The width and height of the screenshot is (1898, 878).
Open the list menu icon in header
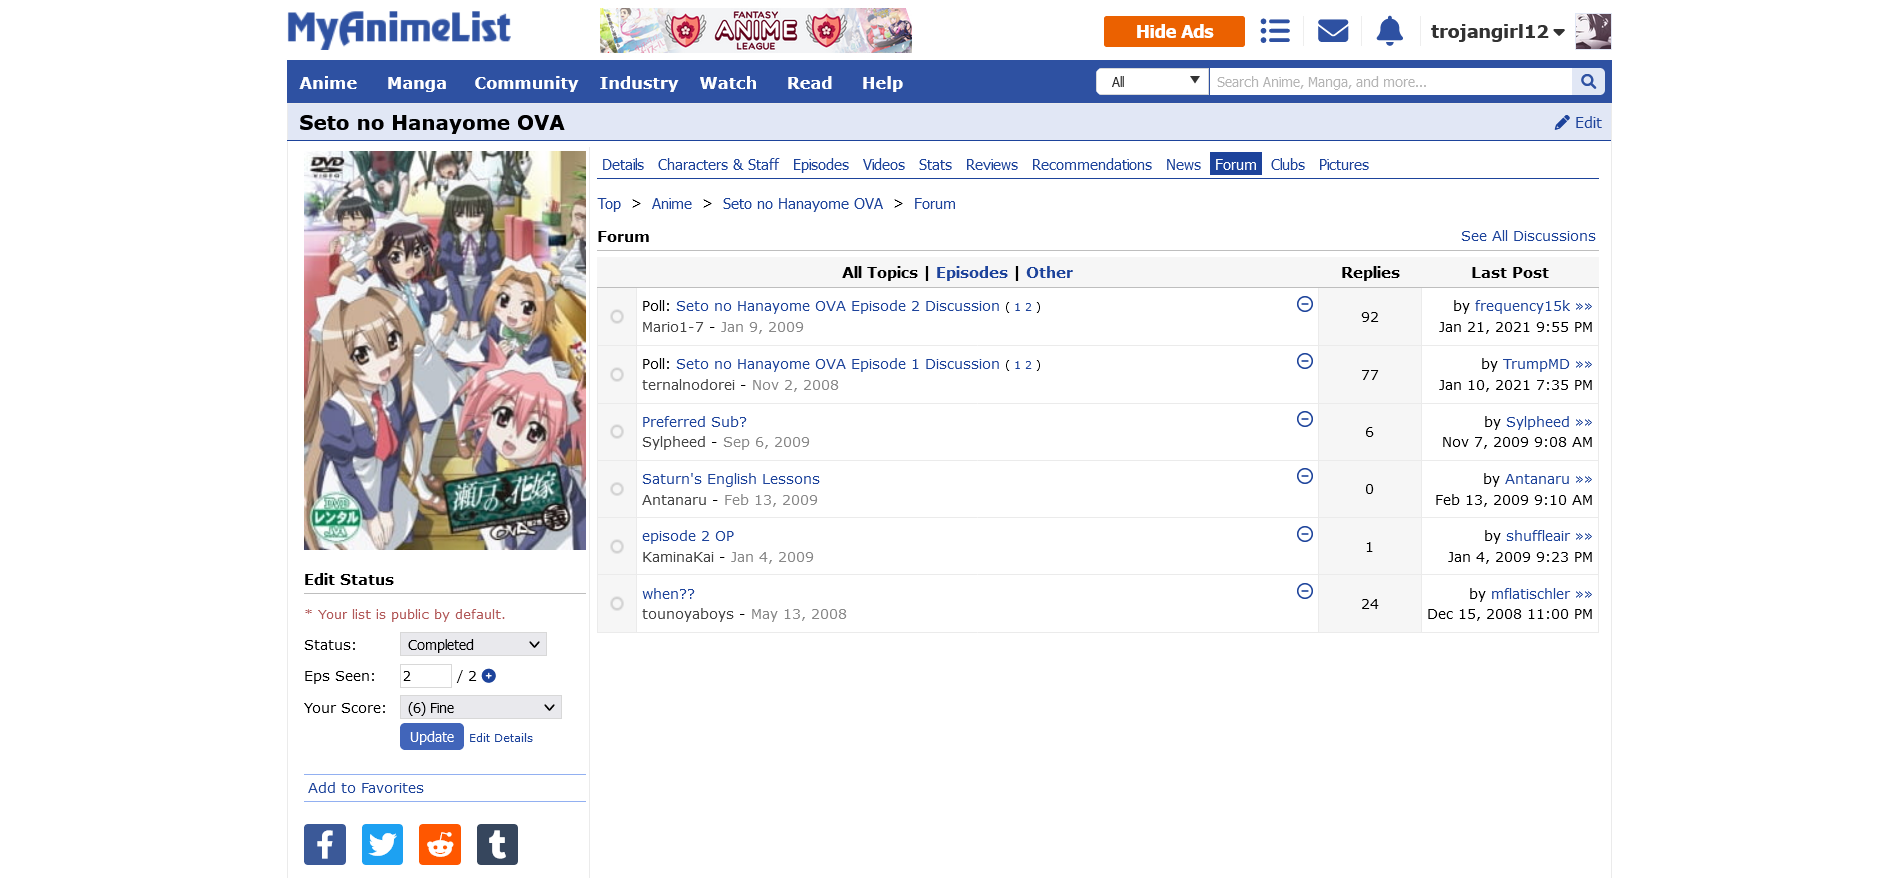coord(1274,31)
